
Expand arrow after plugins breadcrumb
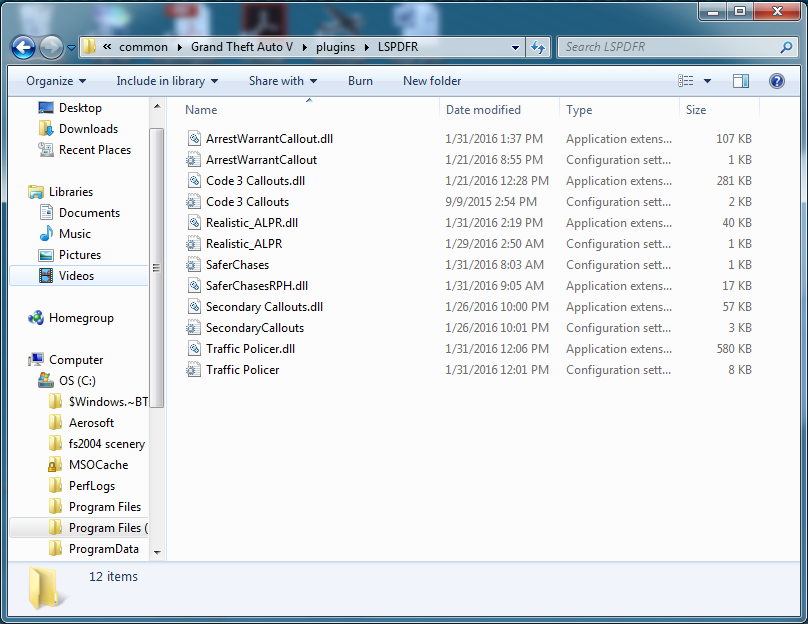[367, 47]
